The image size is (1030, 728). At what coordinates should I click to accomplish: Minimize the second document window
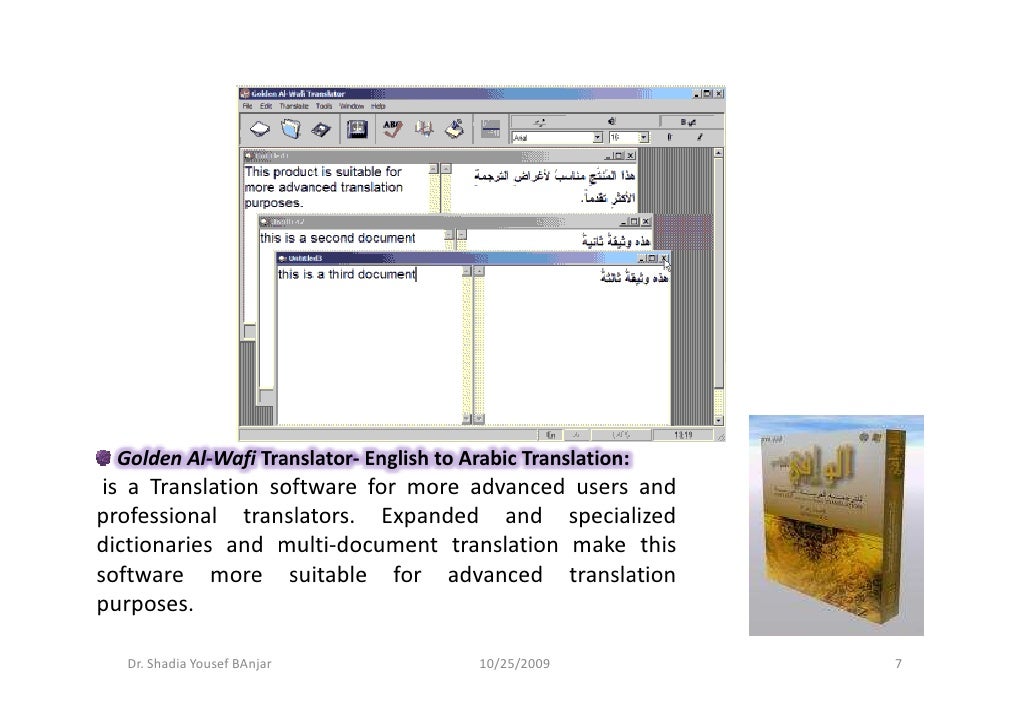(623, 221)
